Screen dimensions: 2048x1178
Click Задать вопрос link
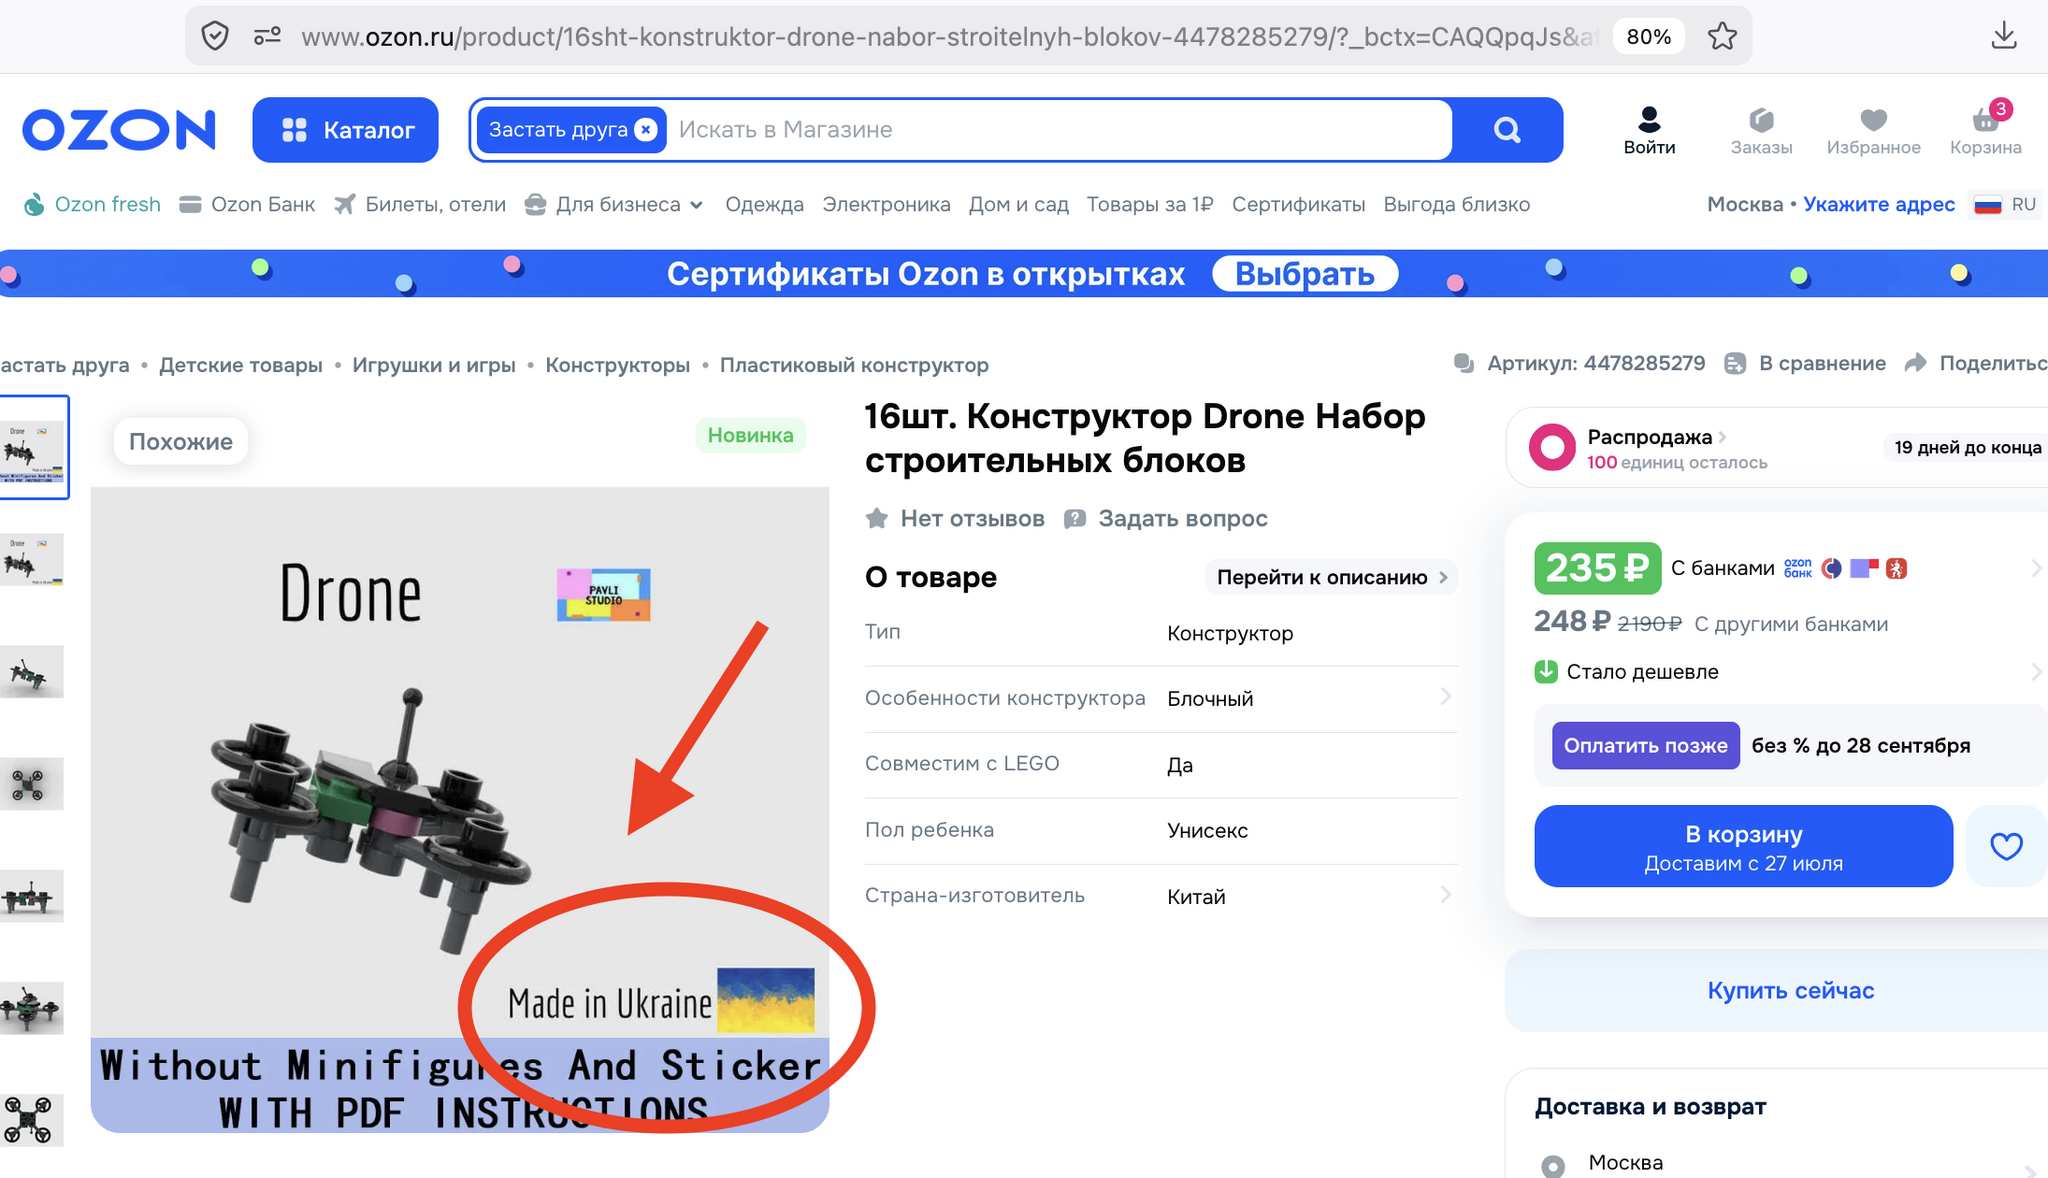coord(1166,518)
